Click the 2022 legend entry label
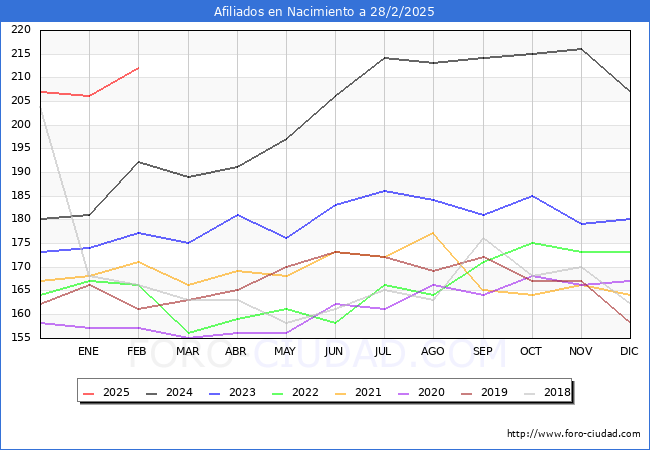 305,392
